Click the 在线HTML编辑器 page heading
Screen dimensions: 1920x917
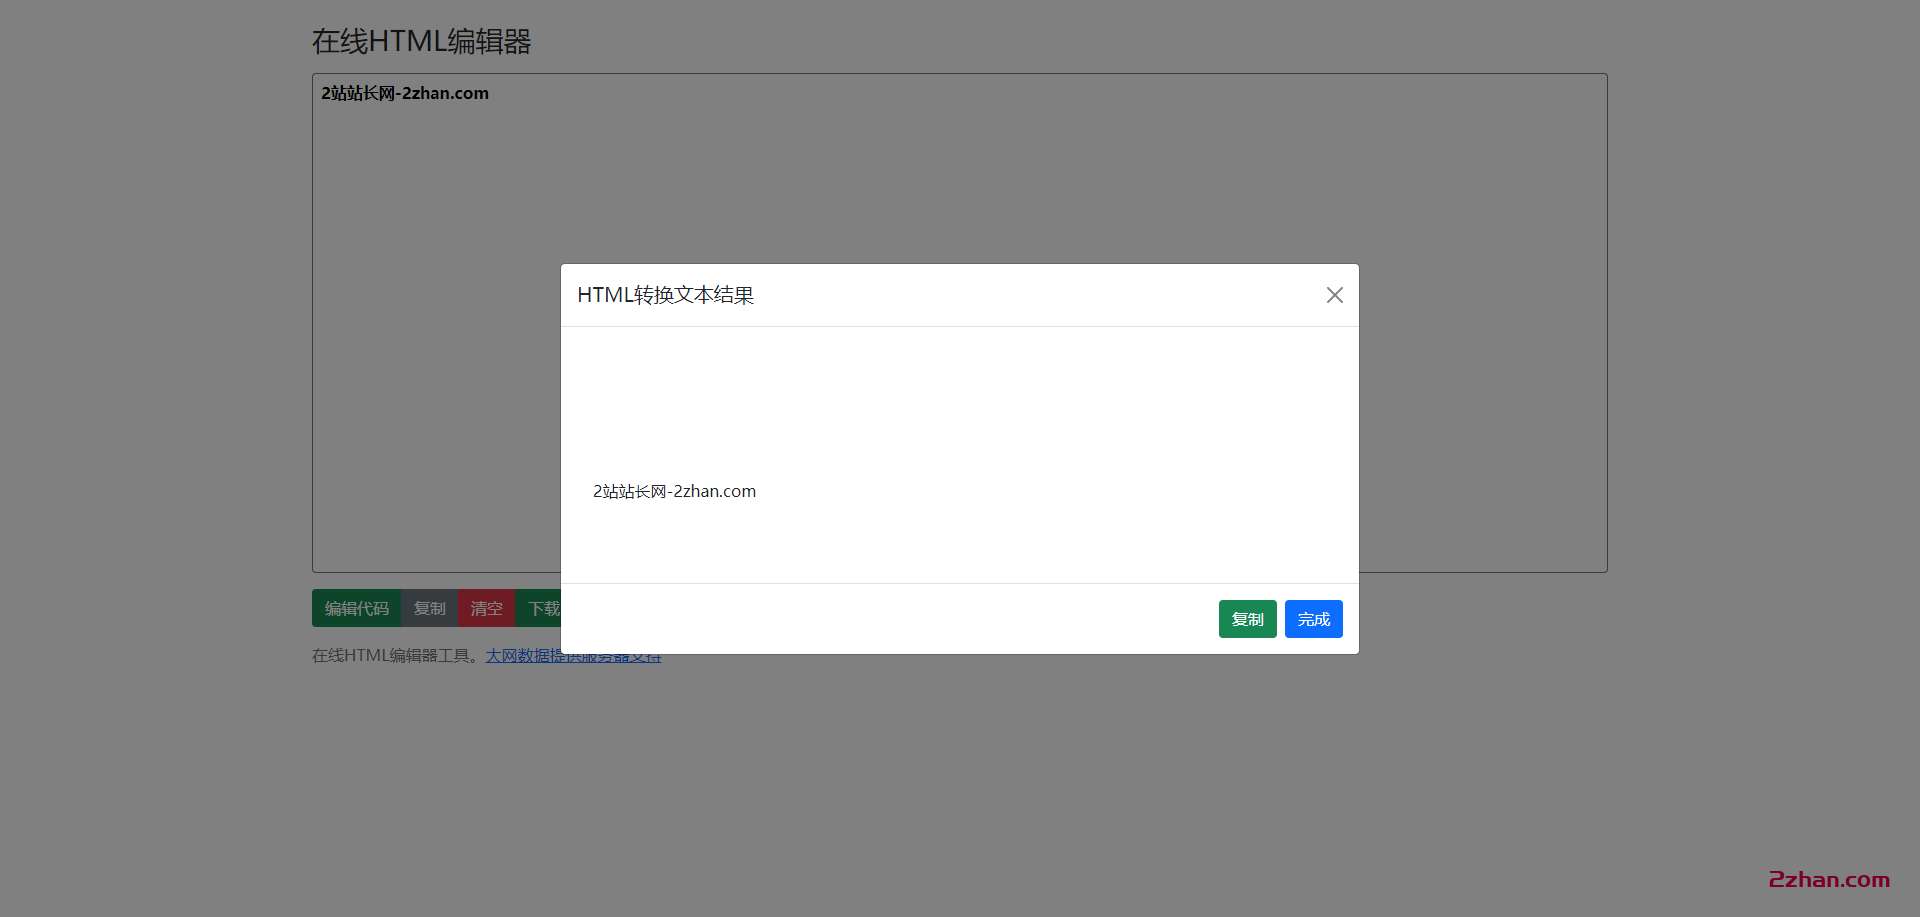coord(421,41)
